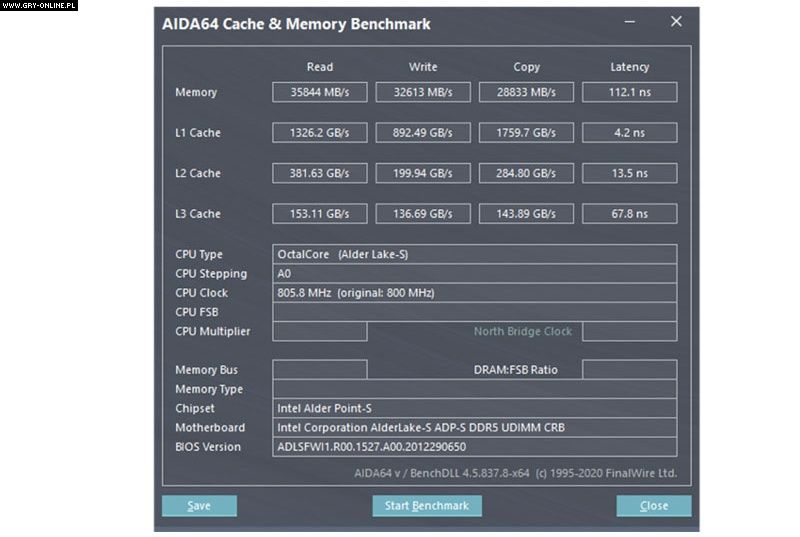This screenshot has width=800, height=537.
Task: Click the L3 Cache Read 153.11 GB/s value
Action: pos(320,214)
